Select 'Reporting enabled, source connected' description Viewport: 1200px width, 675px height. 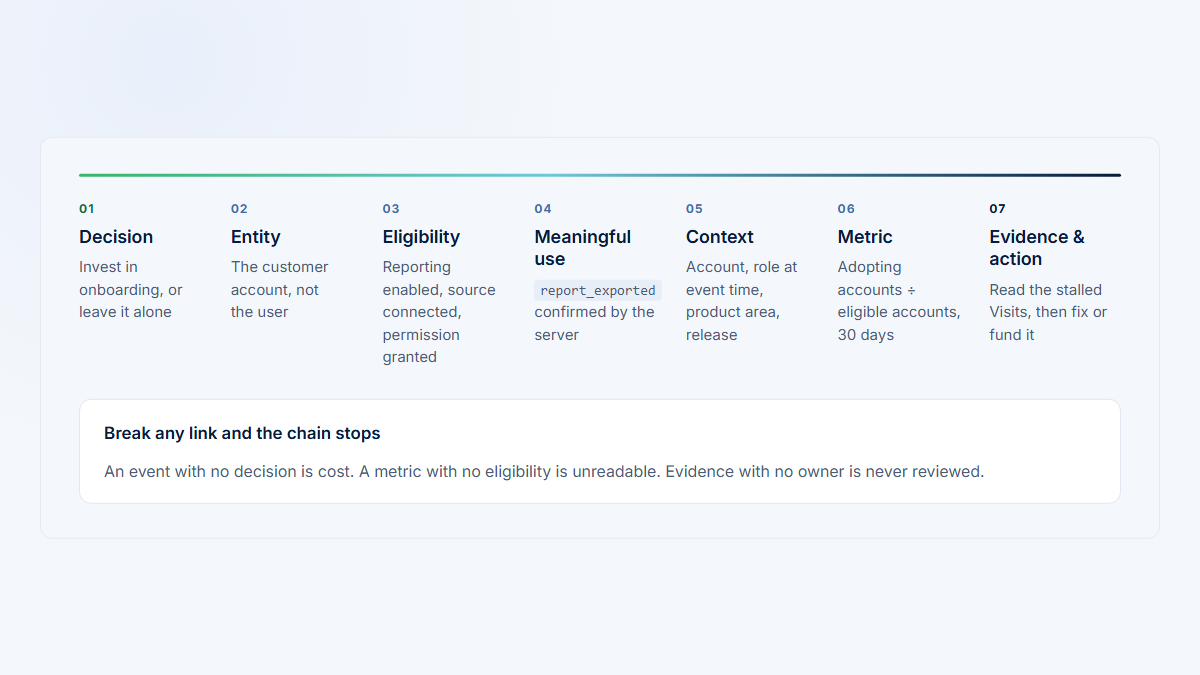(x=439, y=312)
